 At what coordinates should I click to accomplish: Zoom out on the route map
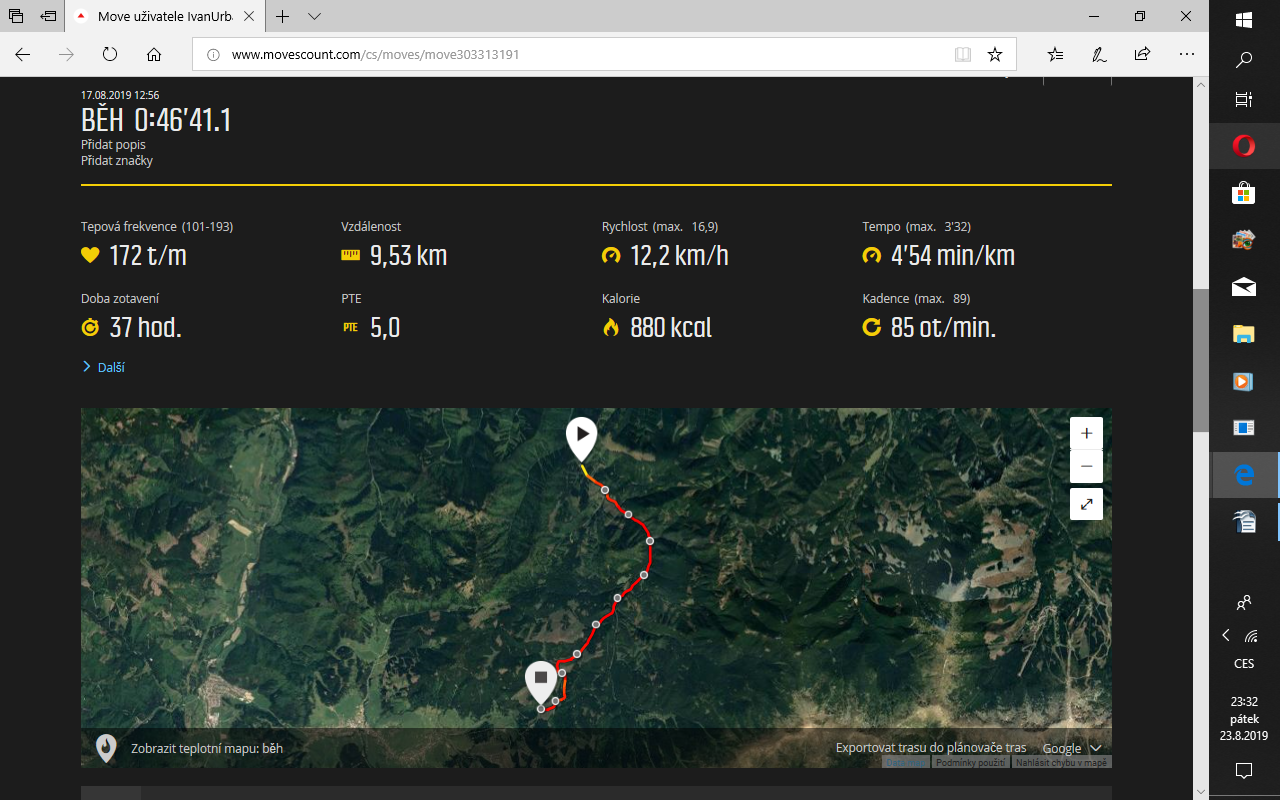pyautogui.click(x=1086, y=467)
